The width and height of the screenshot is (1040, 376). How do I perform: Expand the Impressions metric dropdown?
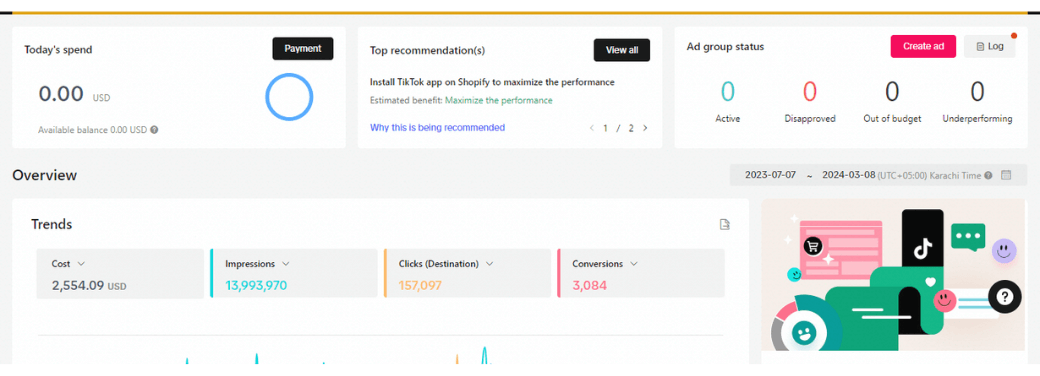(286, 264)
